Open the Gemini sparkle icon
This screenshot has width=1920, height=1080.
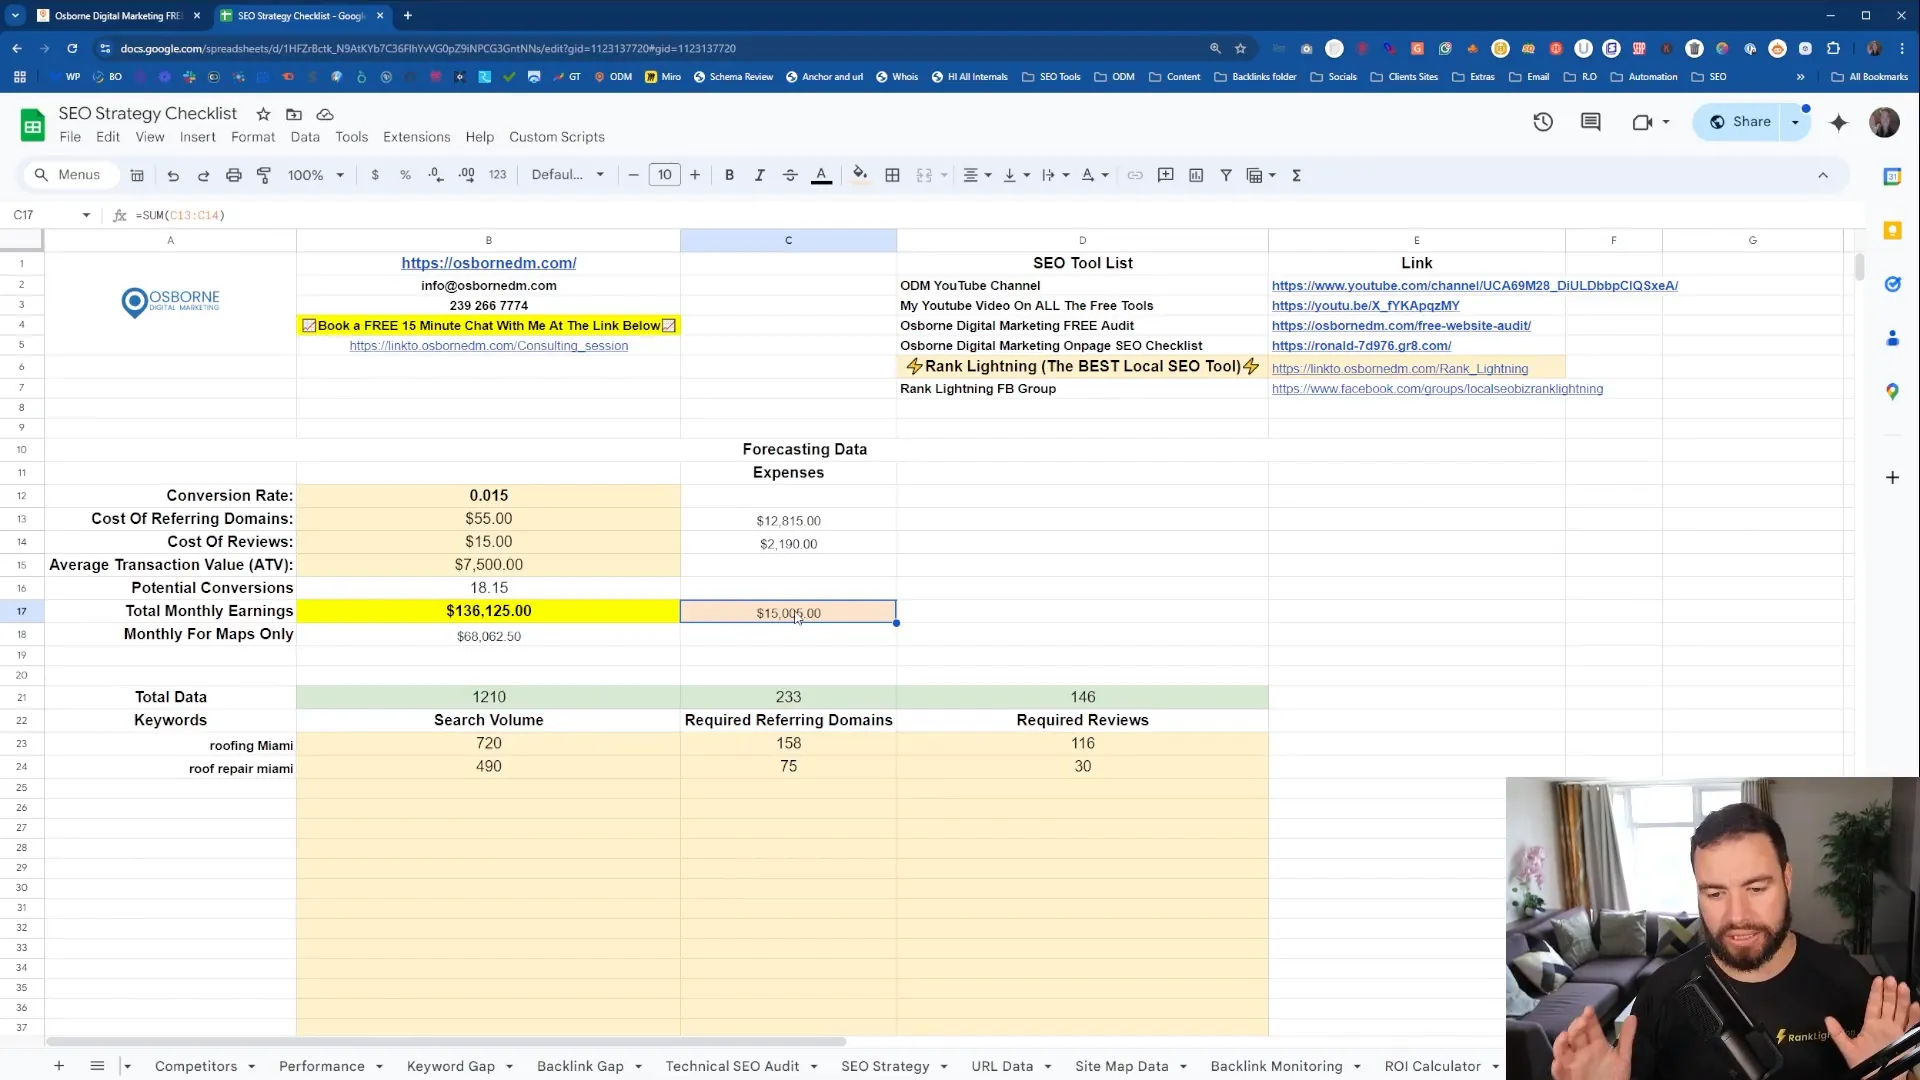pyautogui.click(x=1838, y=122)
